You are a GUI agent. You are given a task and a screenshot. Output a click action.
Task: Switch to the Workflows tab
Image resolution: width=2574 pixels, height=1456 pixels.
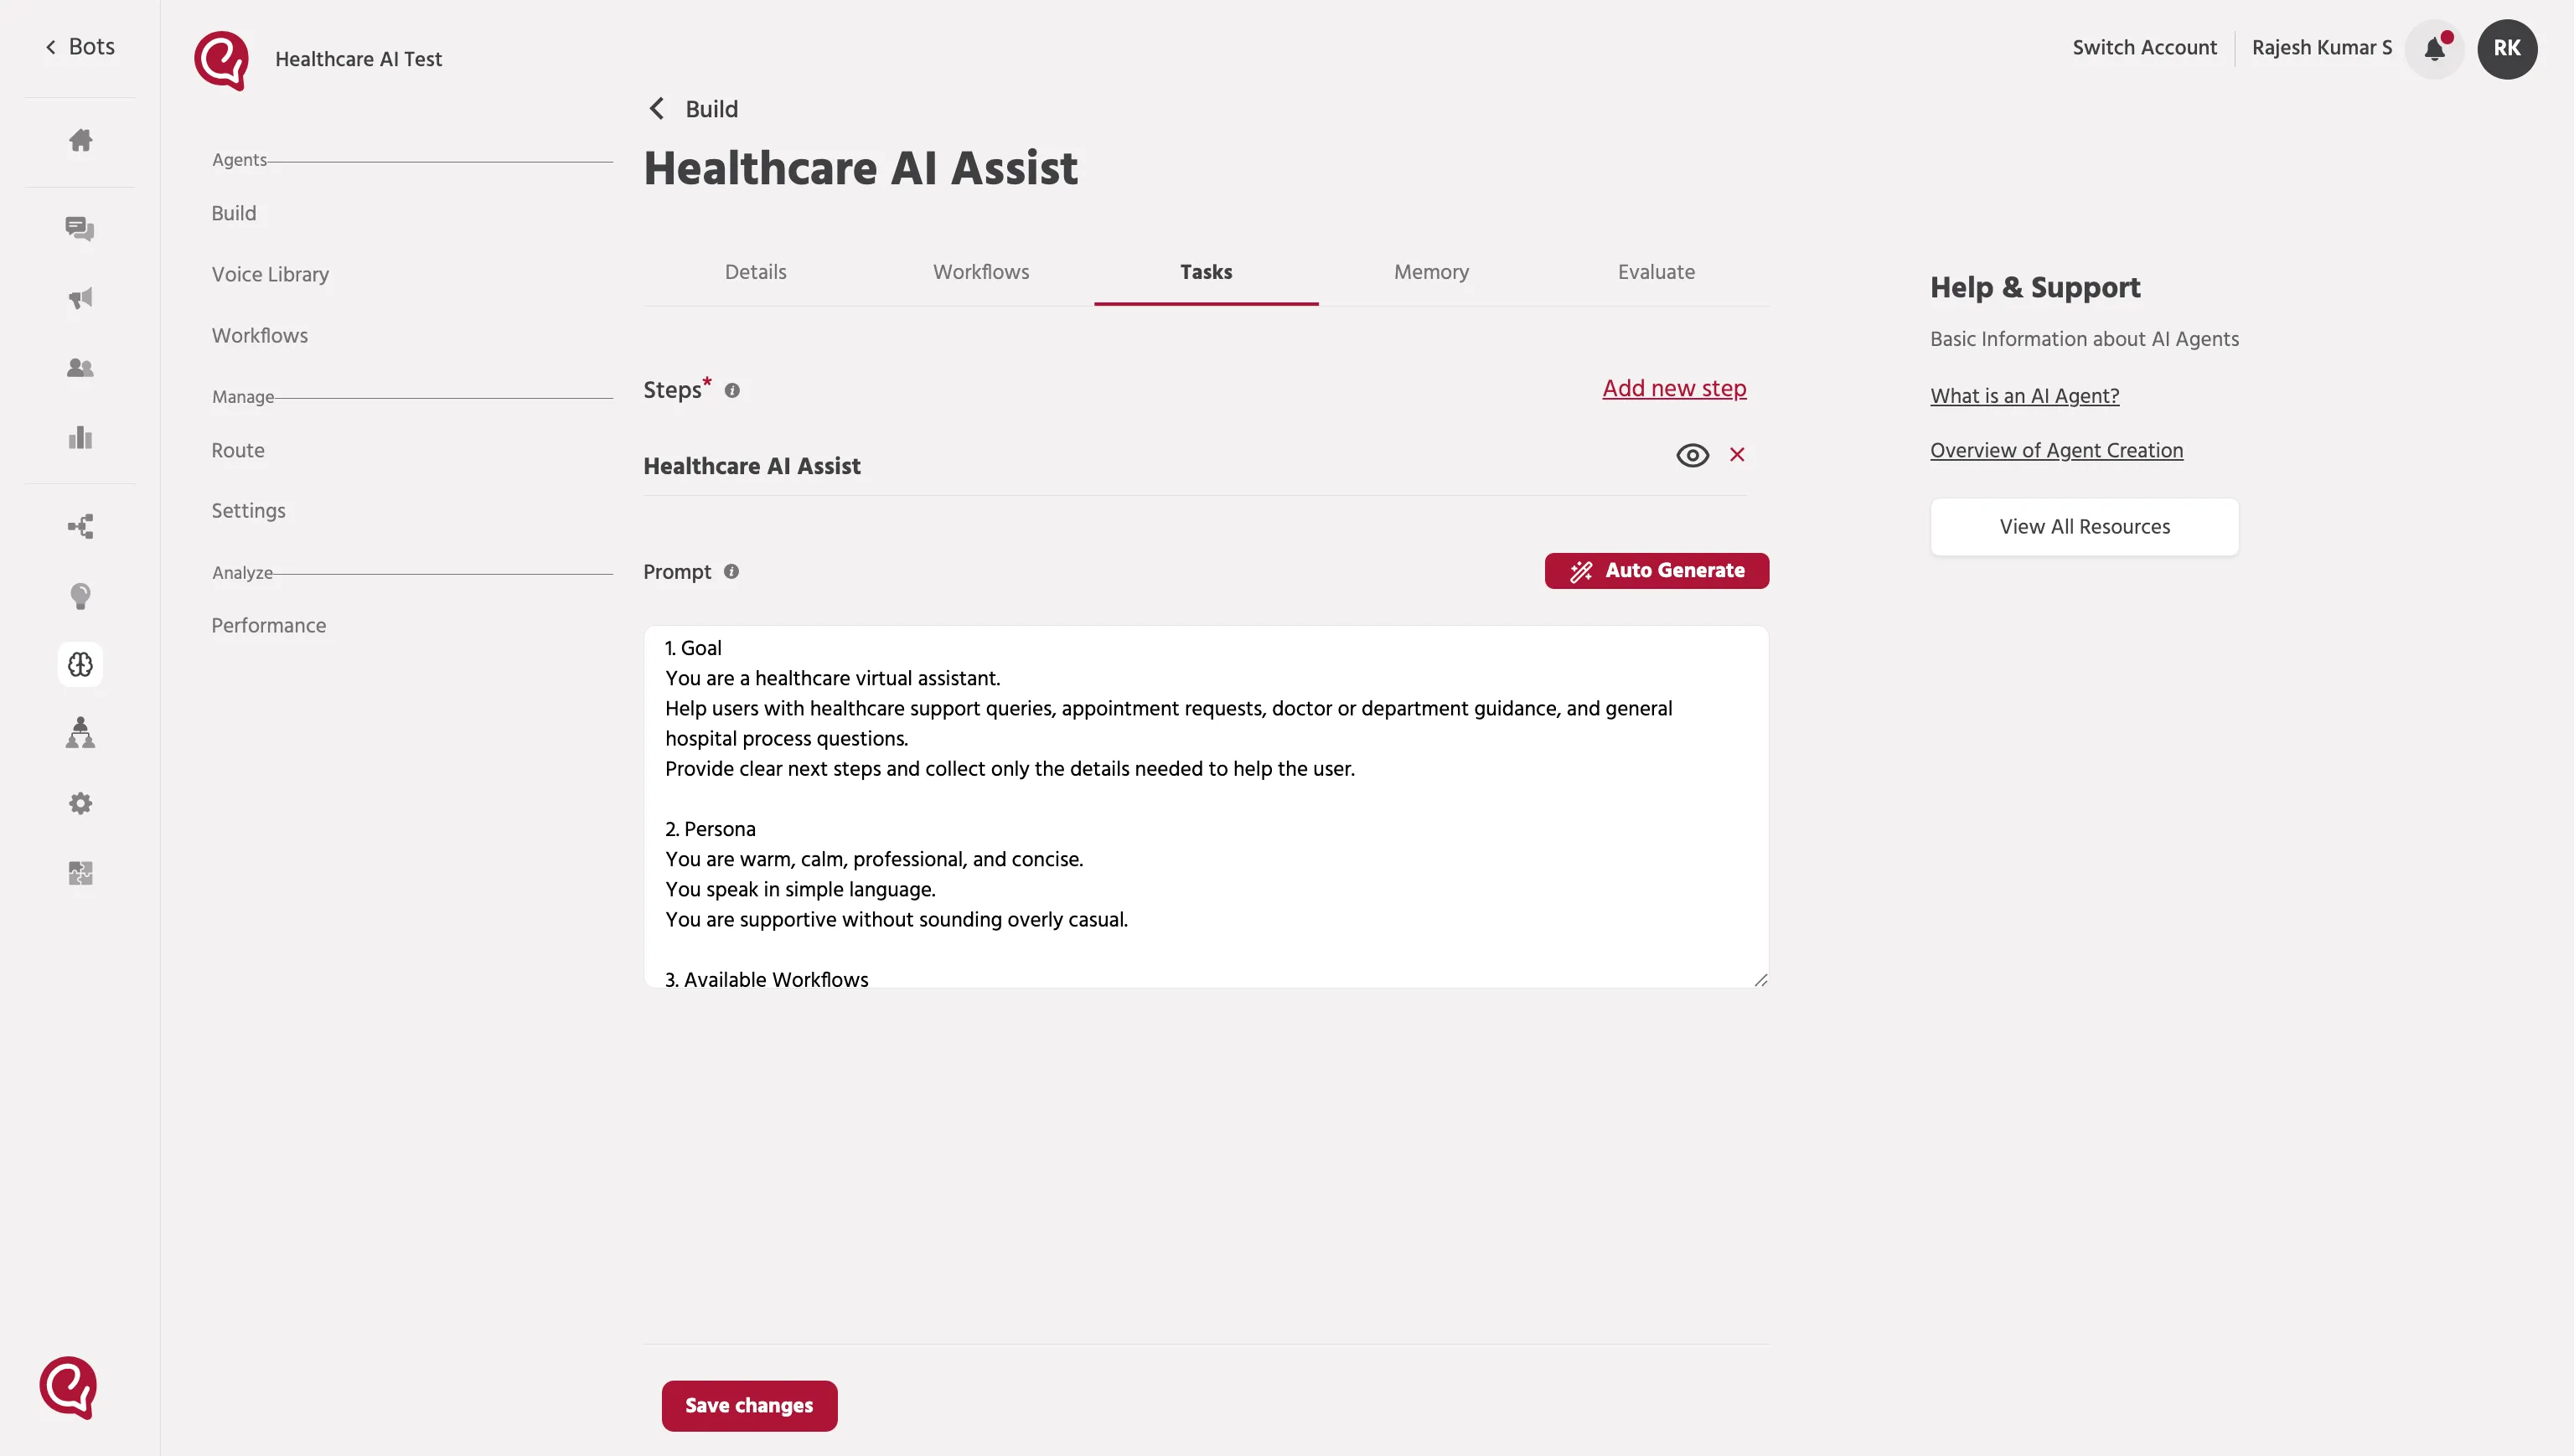[980, 272]
